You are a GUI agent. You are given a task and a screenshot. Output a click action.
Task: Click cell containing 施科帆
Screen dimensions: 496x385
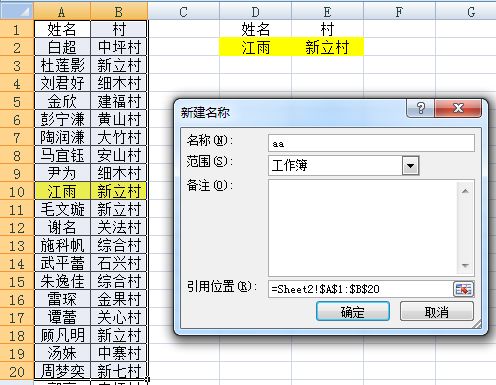pyautogui.click(x=62, y=245)
